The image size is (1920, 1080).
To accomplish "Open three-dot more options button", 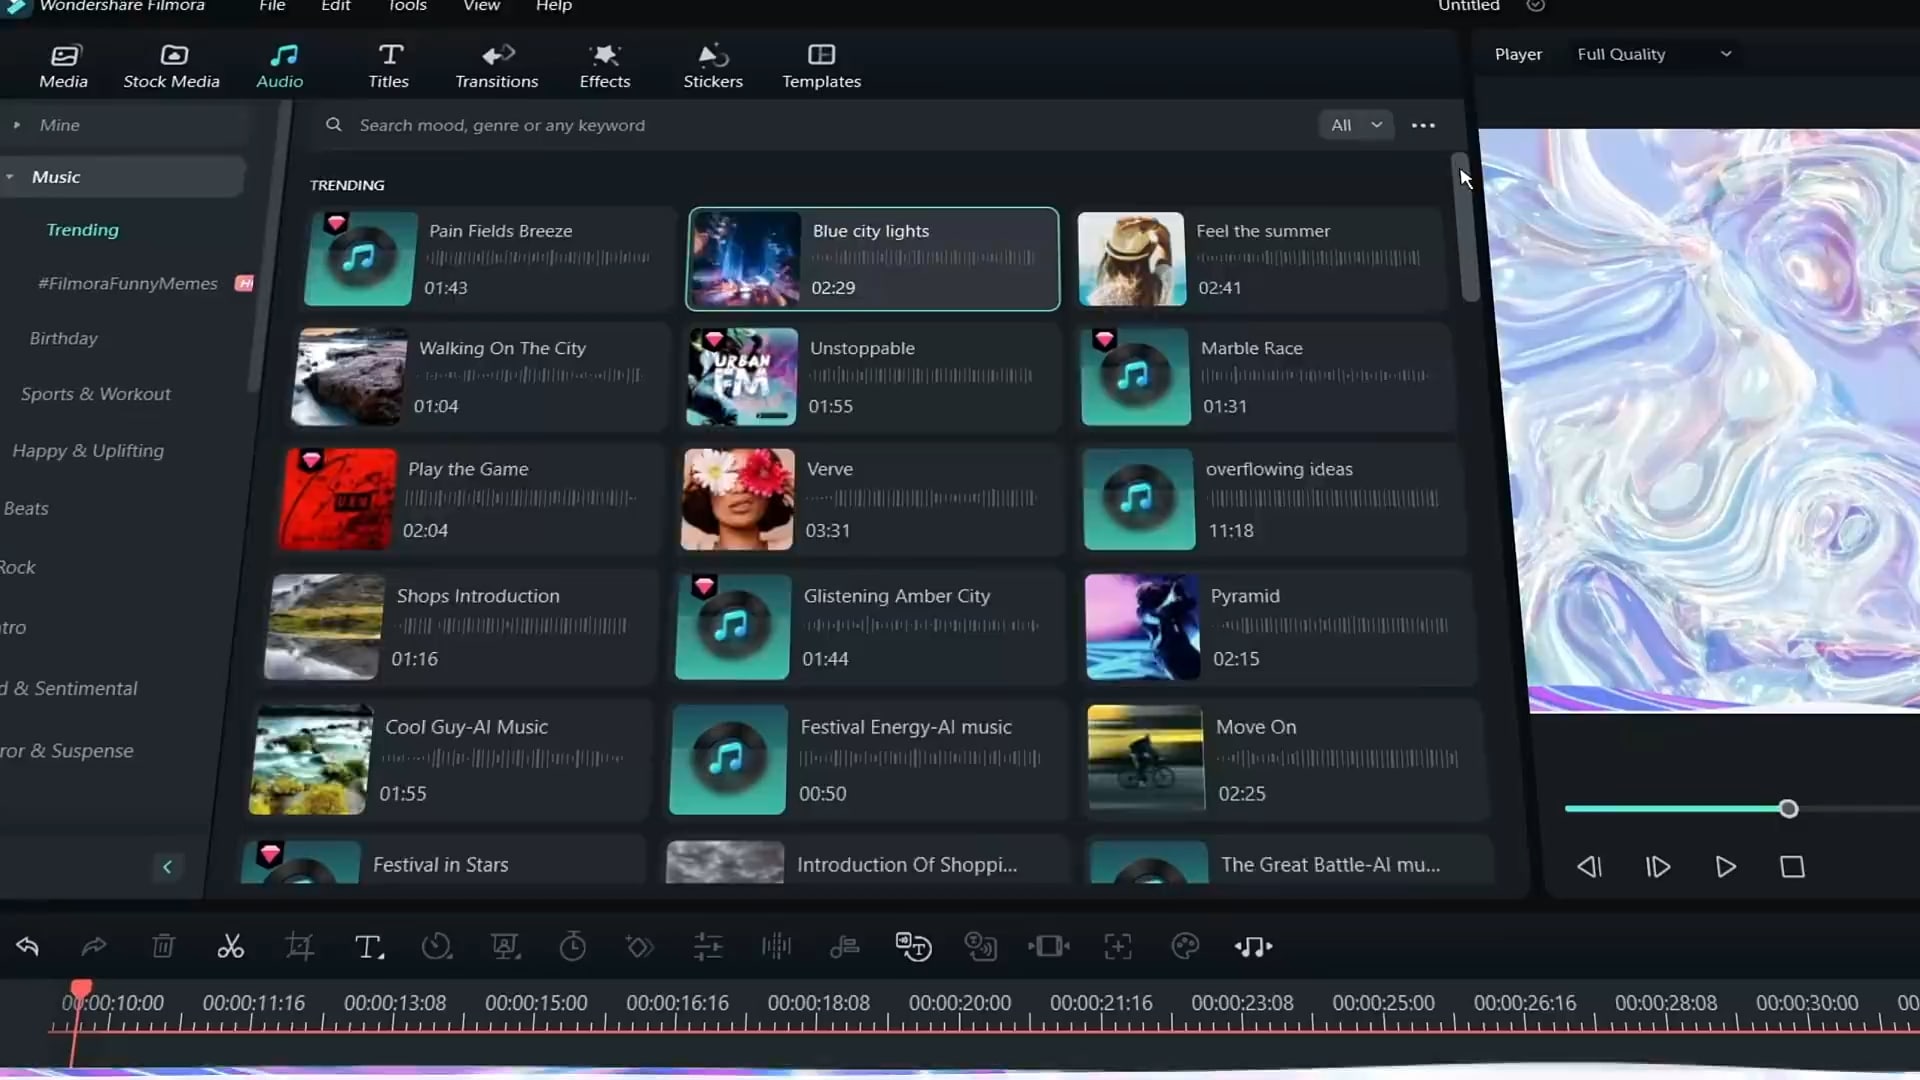I will coord(1423,125).
